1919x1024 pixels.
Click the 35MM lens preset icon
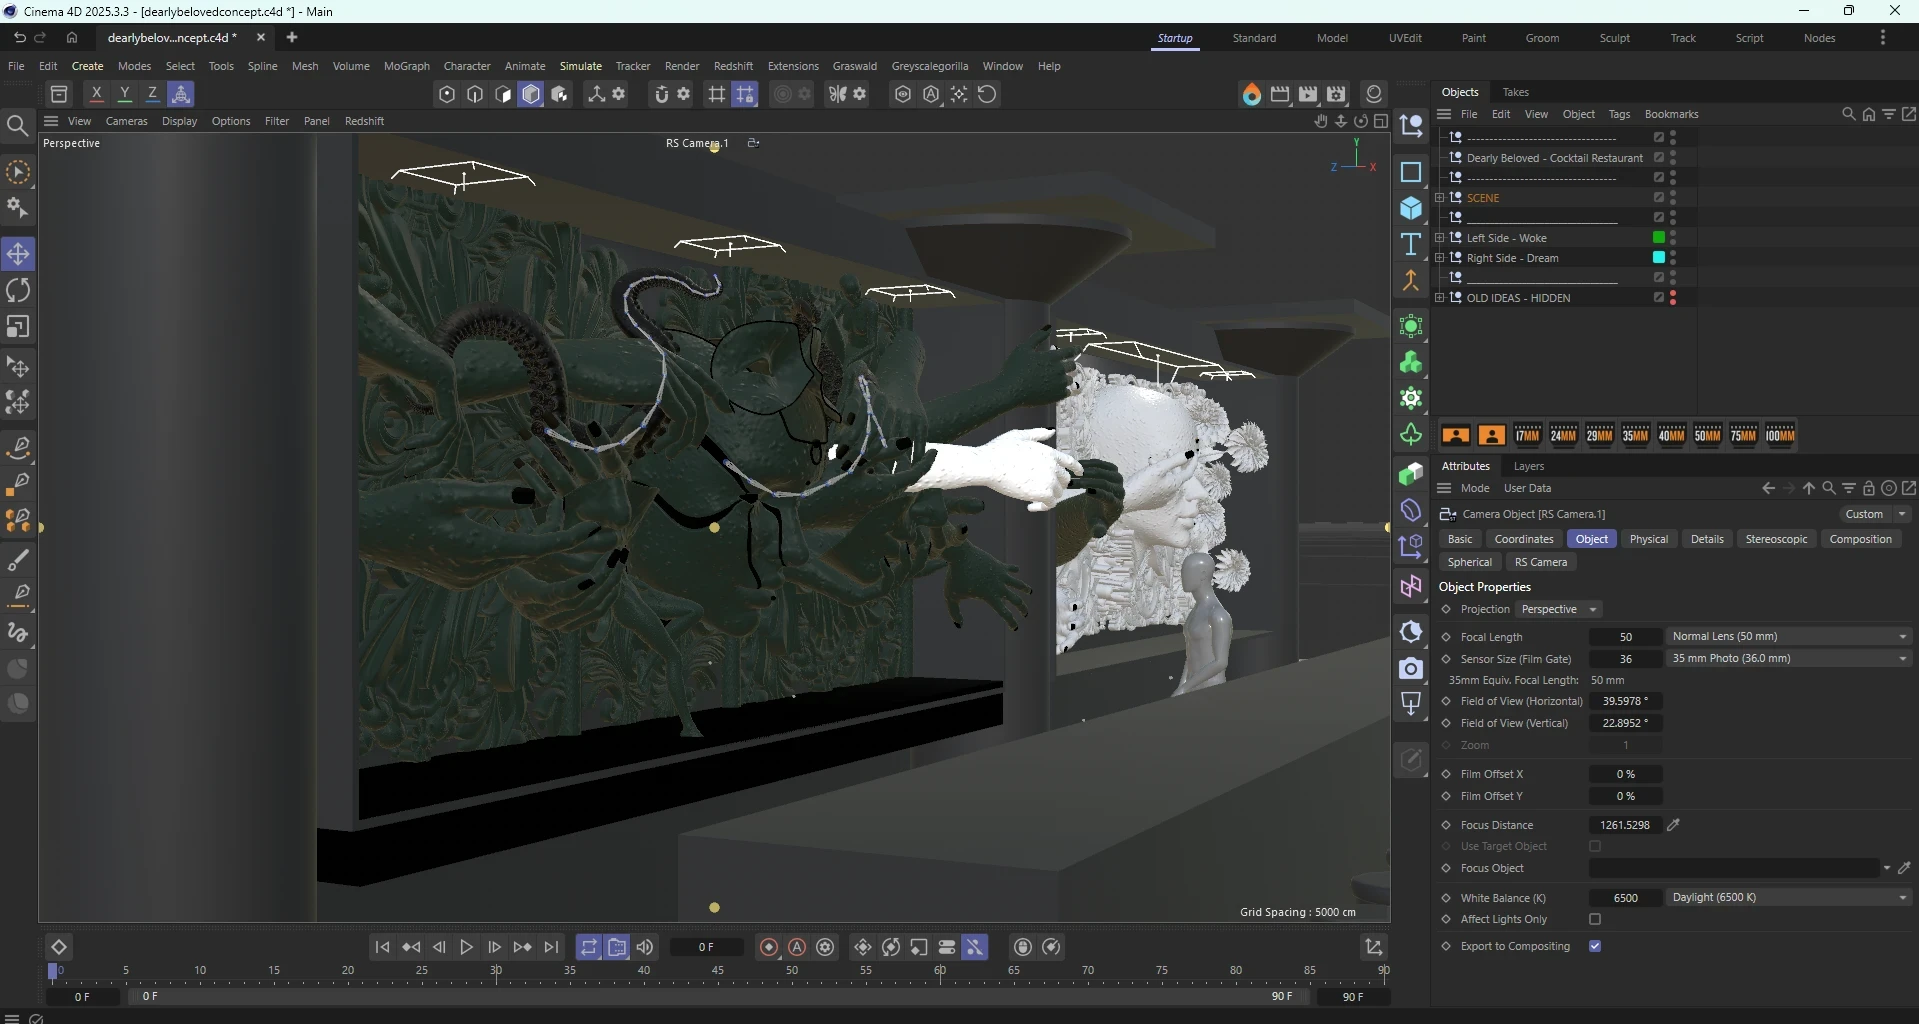click(1635, 435)
